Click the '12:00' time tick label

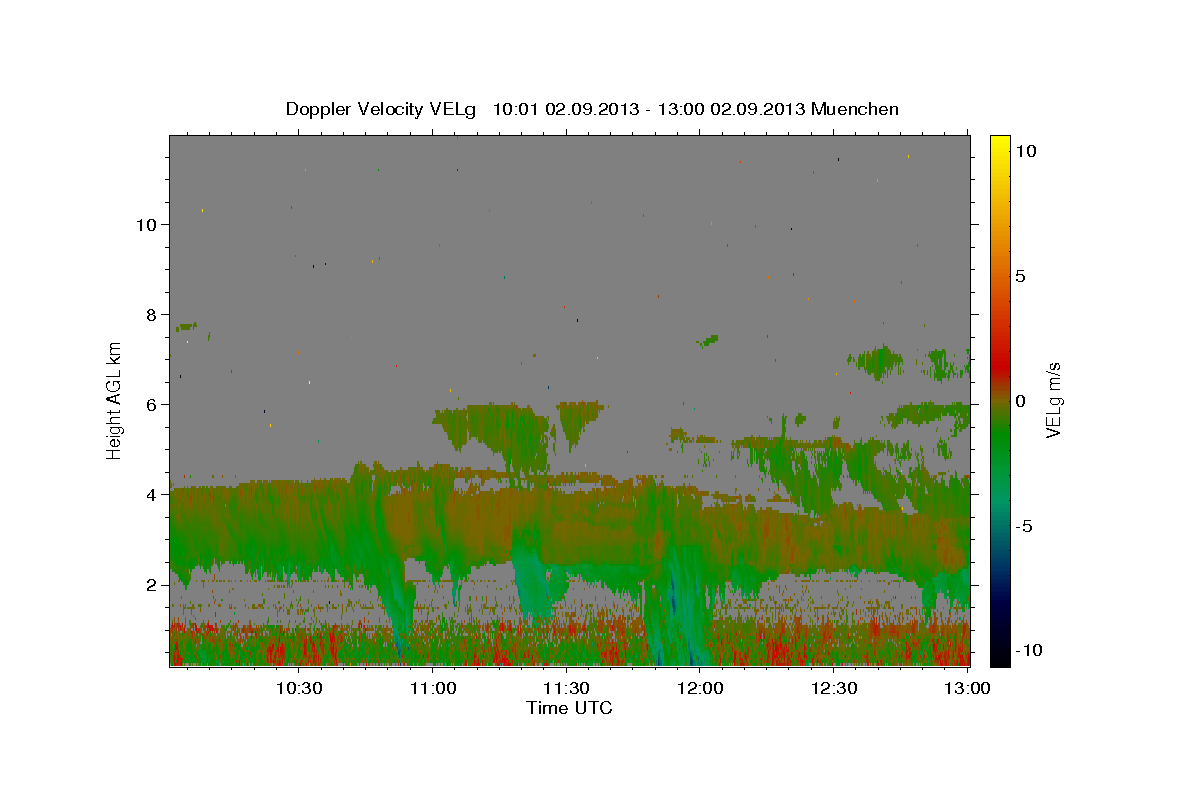tap(700, 688)
